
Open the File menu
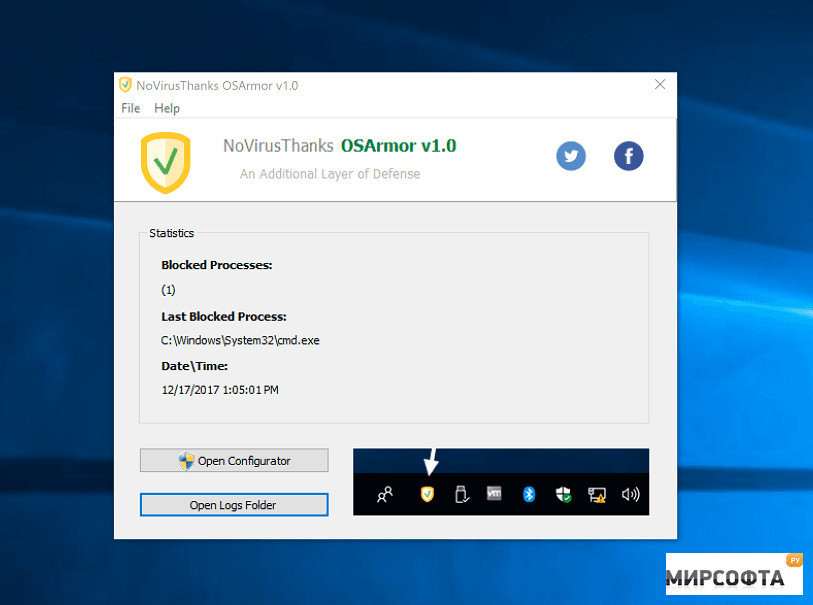pos(131,108)
